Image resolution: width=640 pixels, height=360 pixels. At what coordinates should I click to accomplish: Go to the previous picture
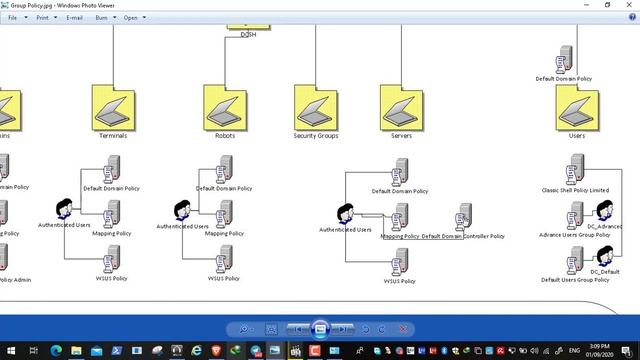coord(298,329)
